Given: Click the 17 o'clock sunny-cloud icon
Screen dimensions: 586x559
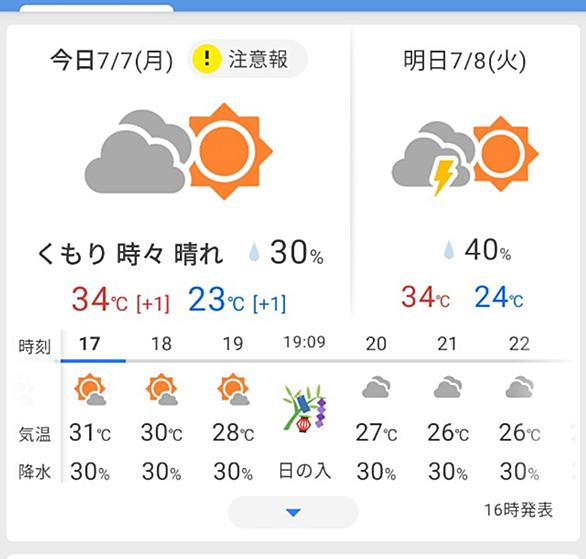Looking at the screenshot, I should click(x=90, y=389).
